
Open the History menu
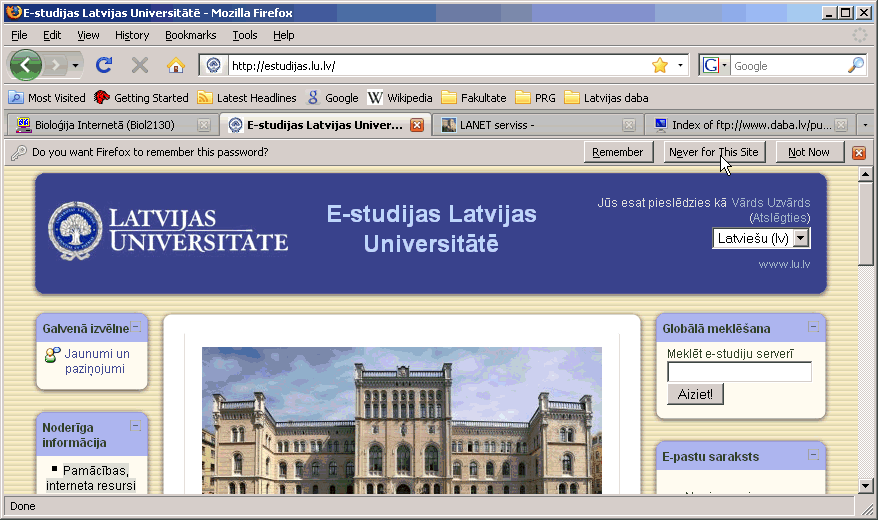point(132,35)
